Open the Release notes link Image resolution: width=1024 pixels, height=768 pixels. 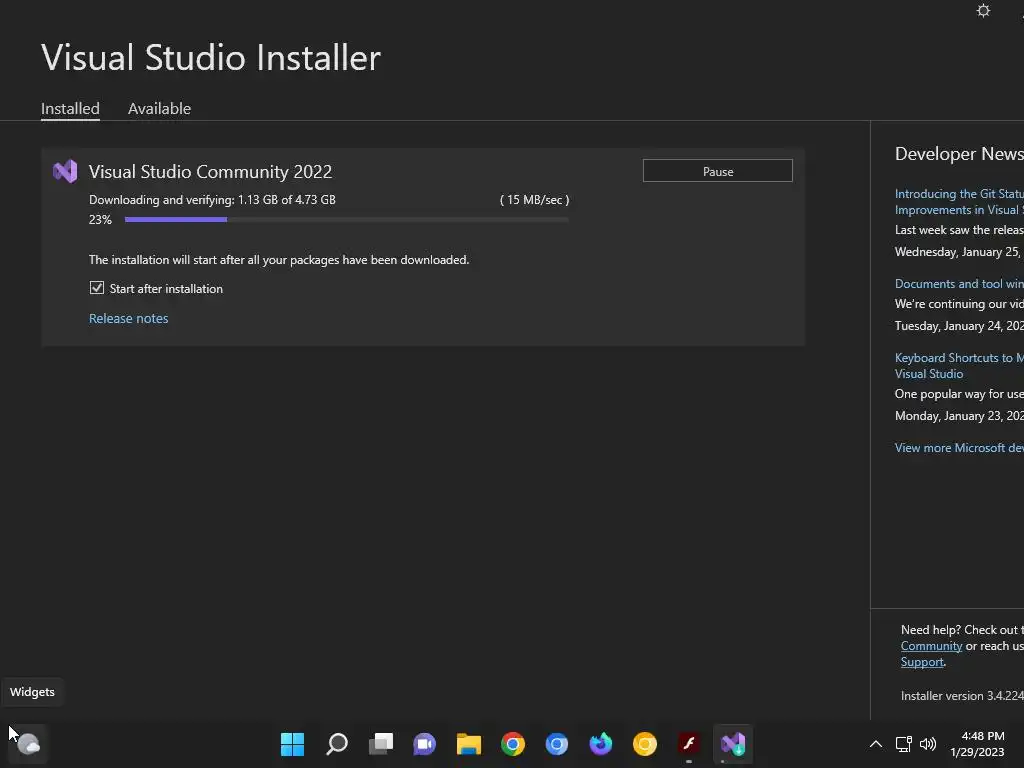[x=129, y=318]
